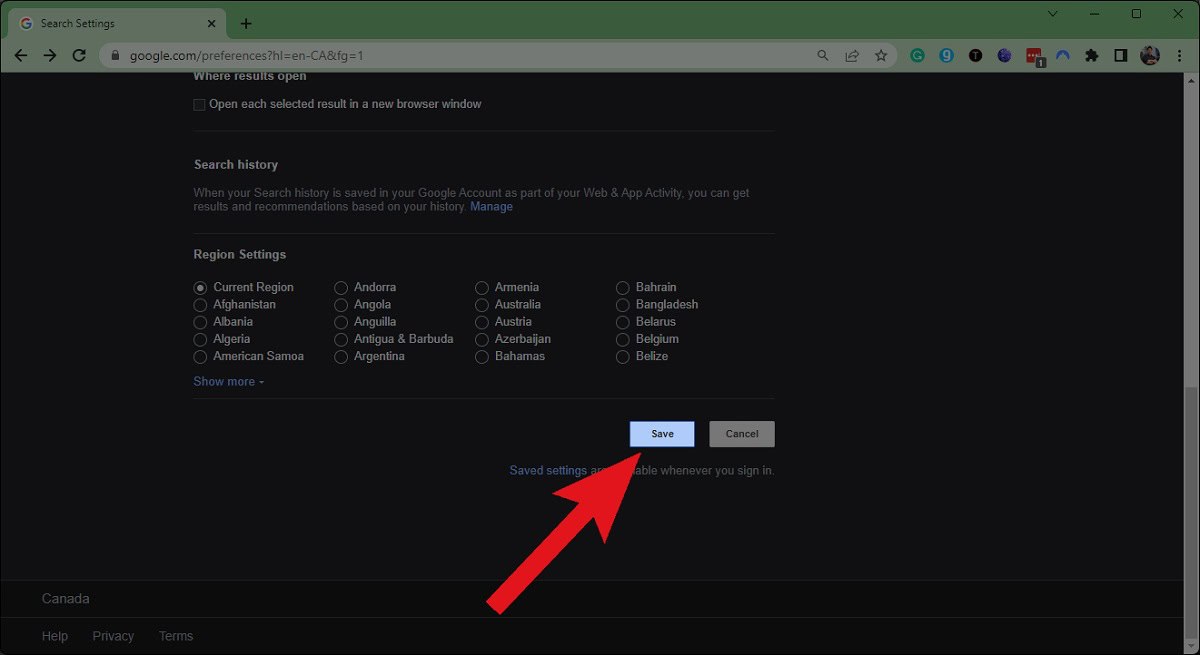This screenshot has width=1200, height=655.
Task: Click the bookmark star icon
Action: tap(880, 56)
